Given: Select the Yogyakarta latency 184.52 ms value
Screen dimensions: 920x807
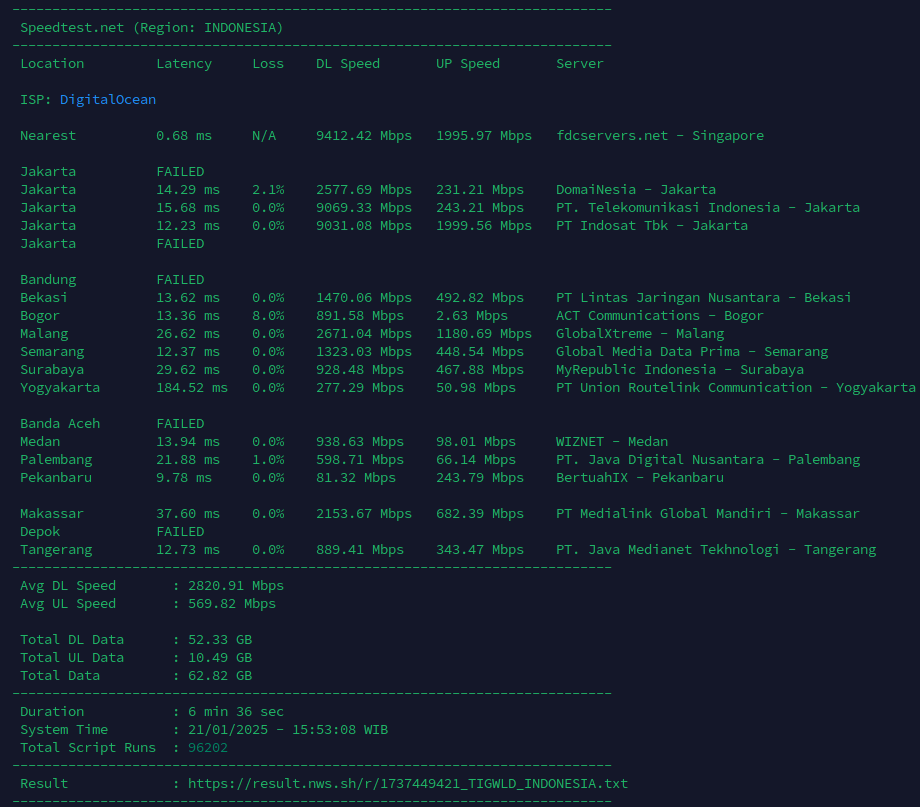Looking at the screenshot, I should point(190,387).
